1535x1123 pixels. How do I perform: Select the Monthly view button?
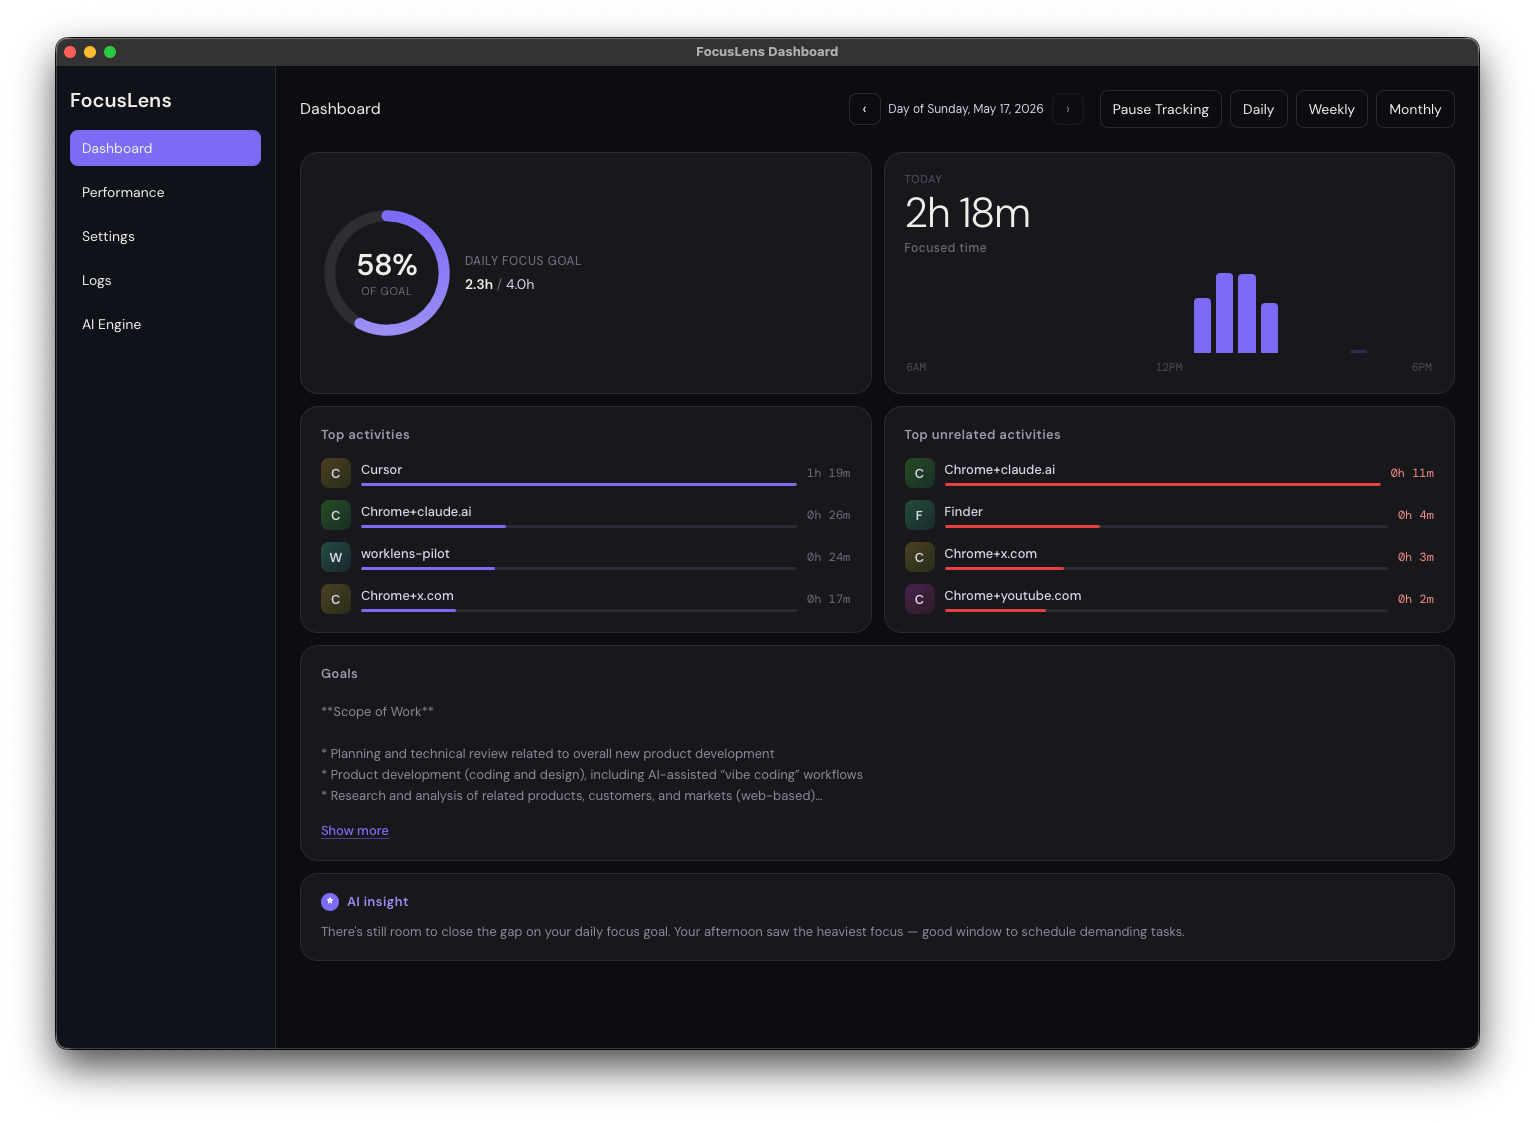(1415, 109)
